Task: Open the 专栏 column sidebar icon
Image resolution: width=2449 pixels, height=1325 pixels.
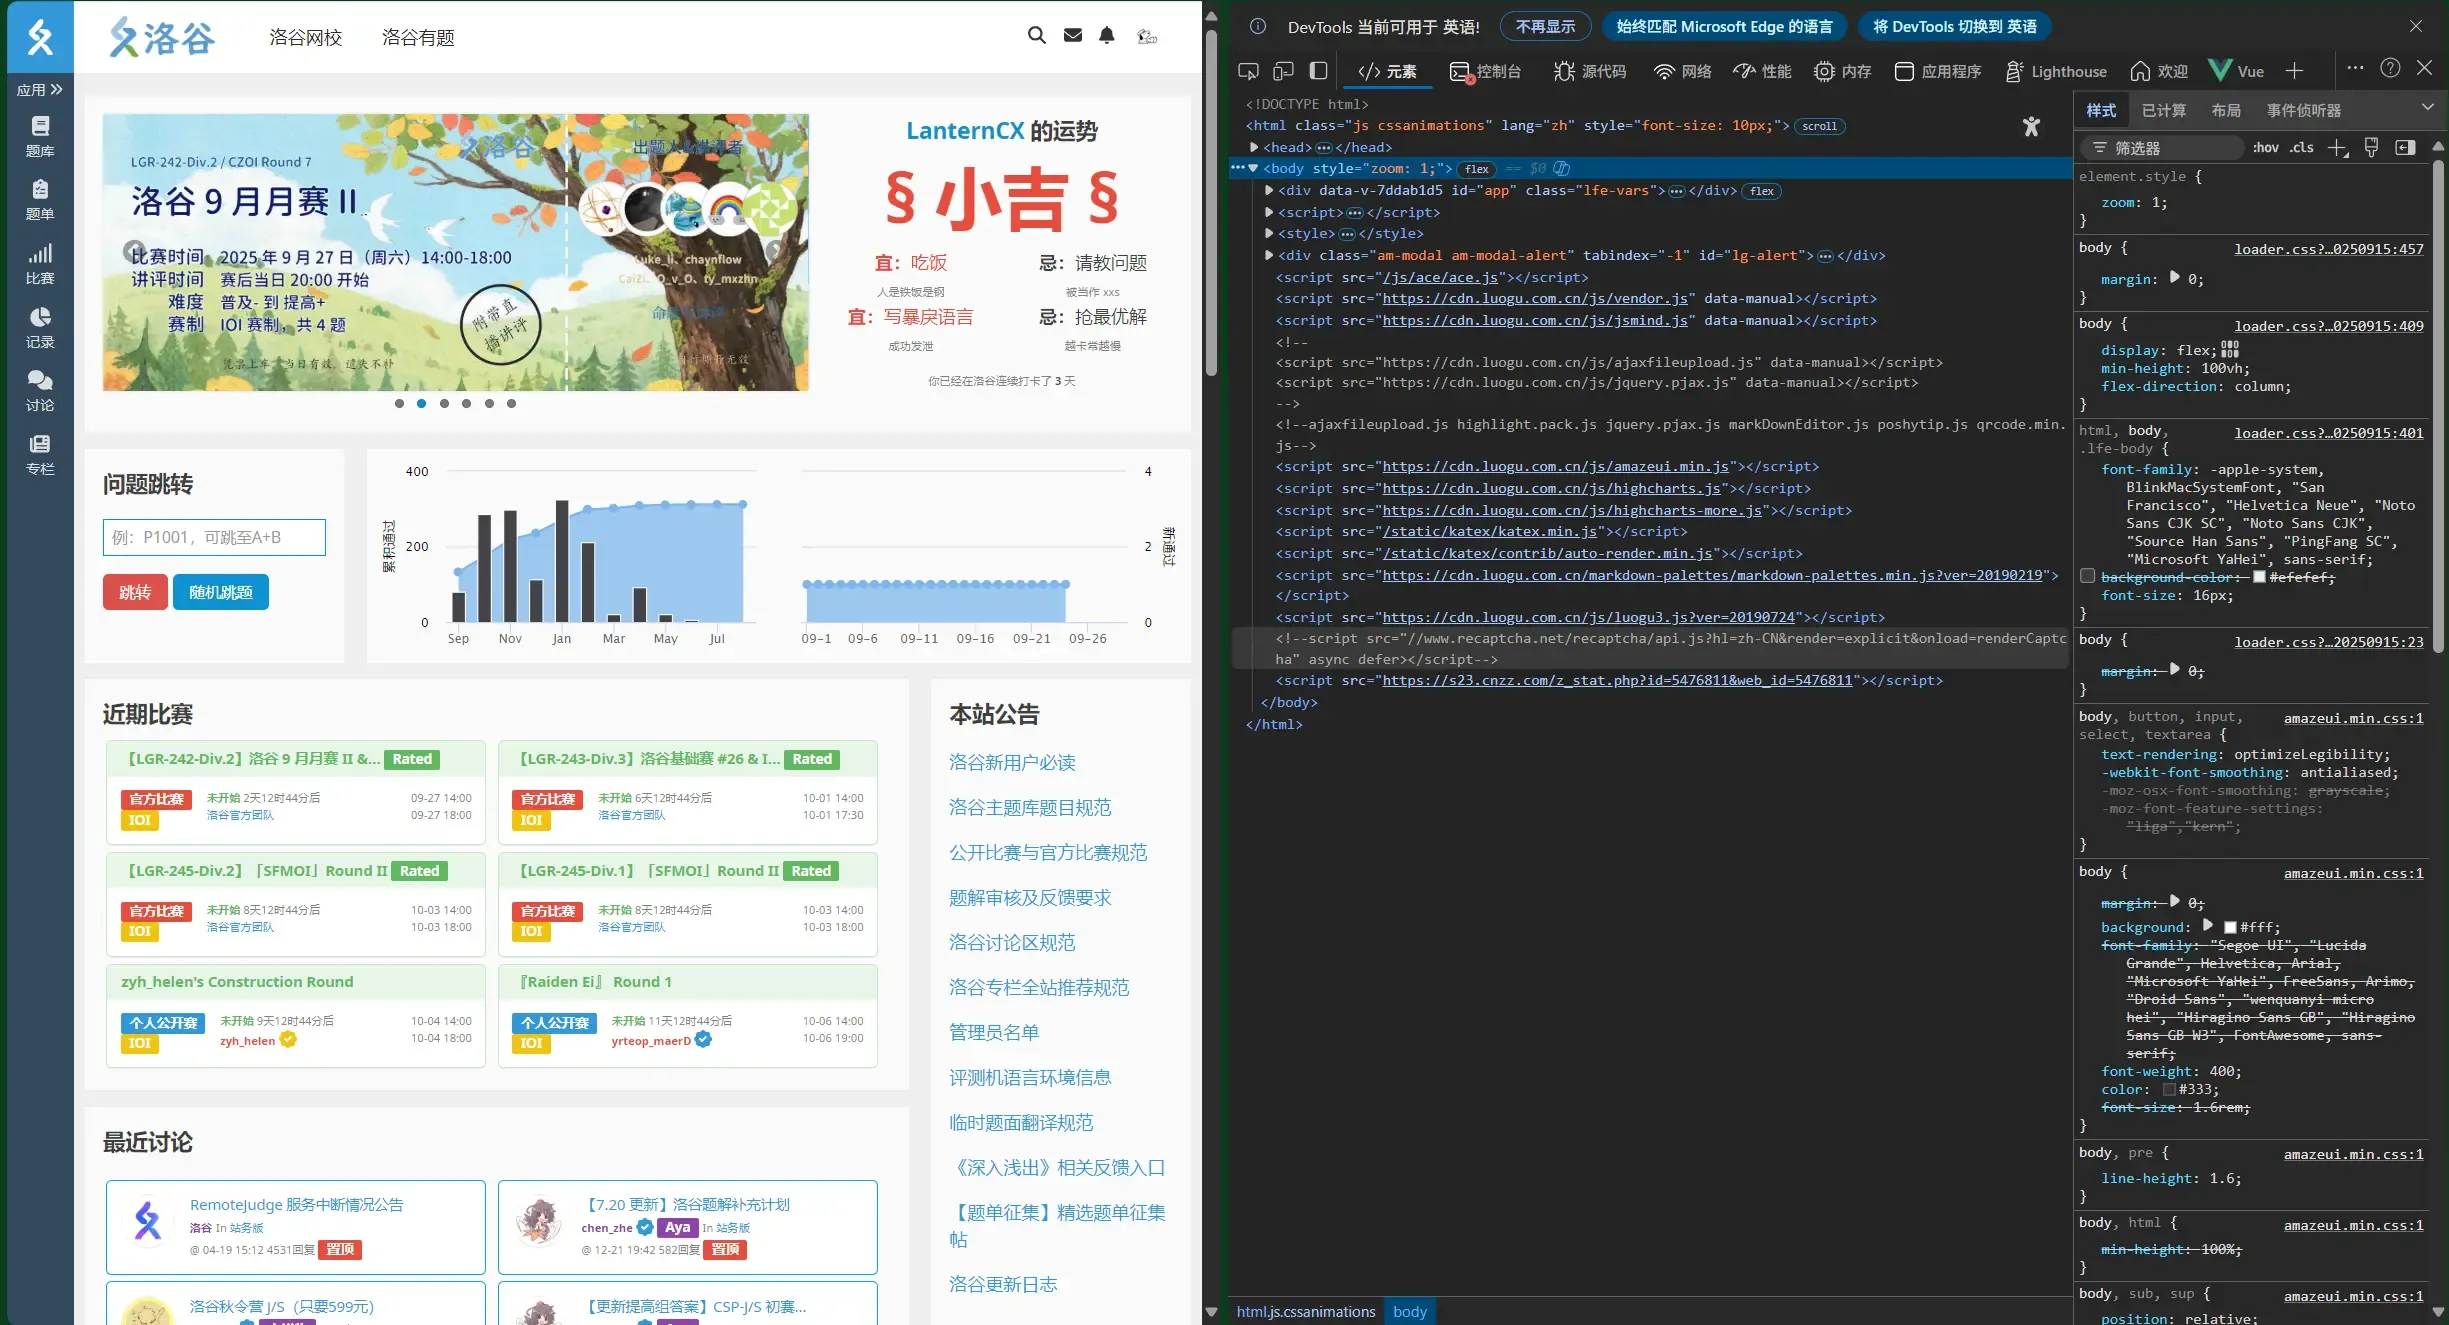Action: [x=40, y=455]
